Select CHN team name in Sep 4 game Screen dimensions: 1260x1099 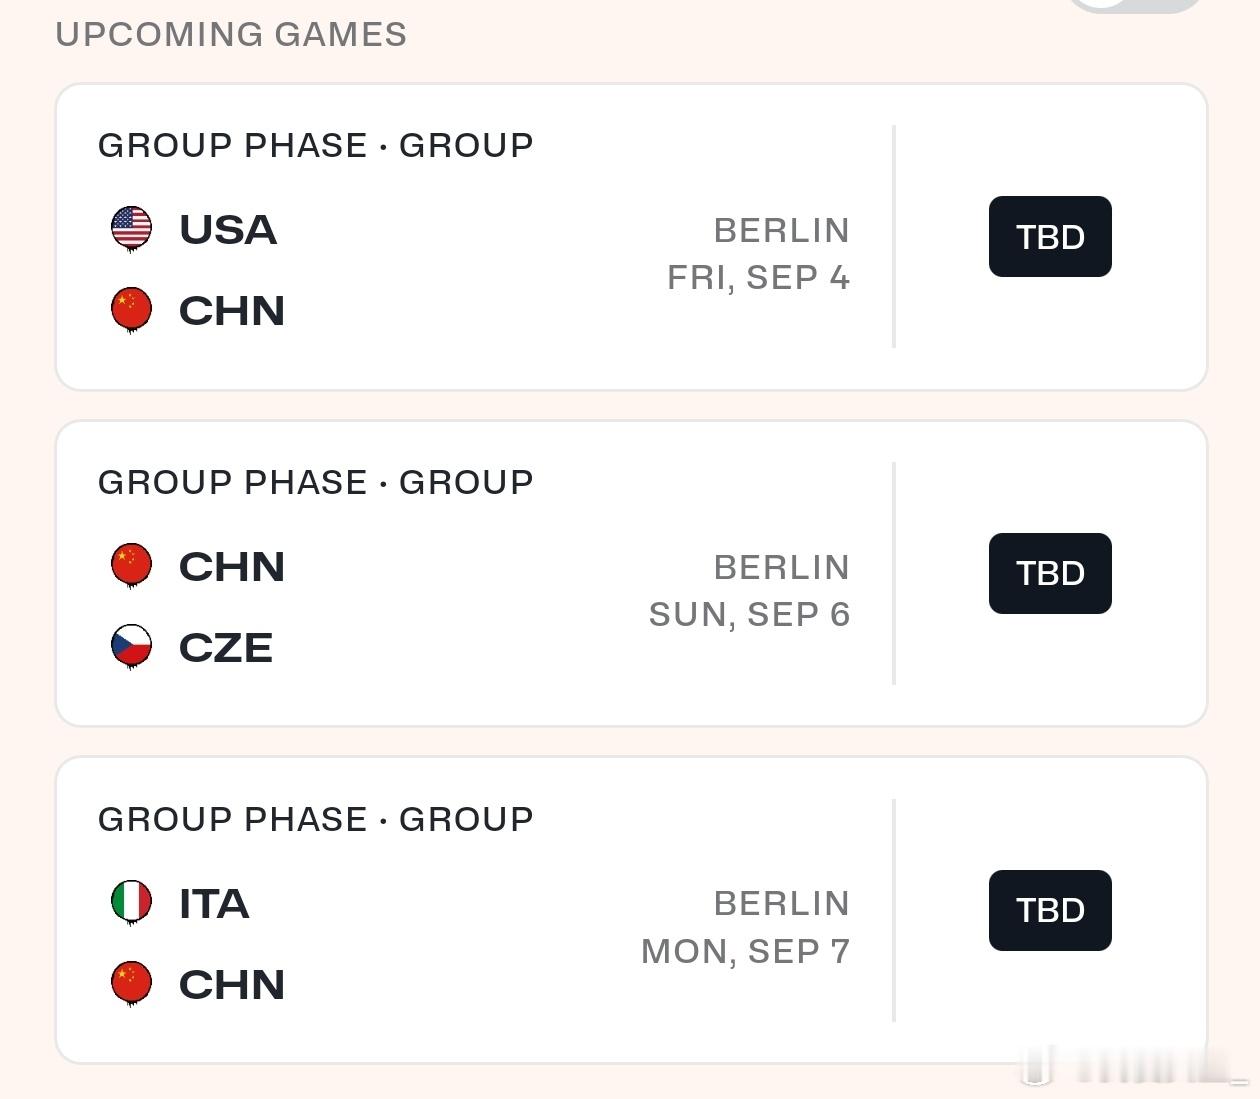[232, 311]
